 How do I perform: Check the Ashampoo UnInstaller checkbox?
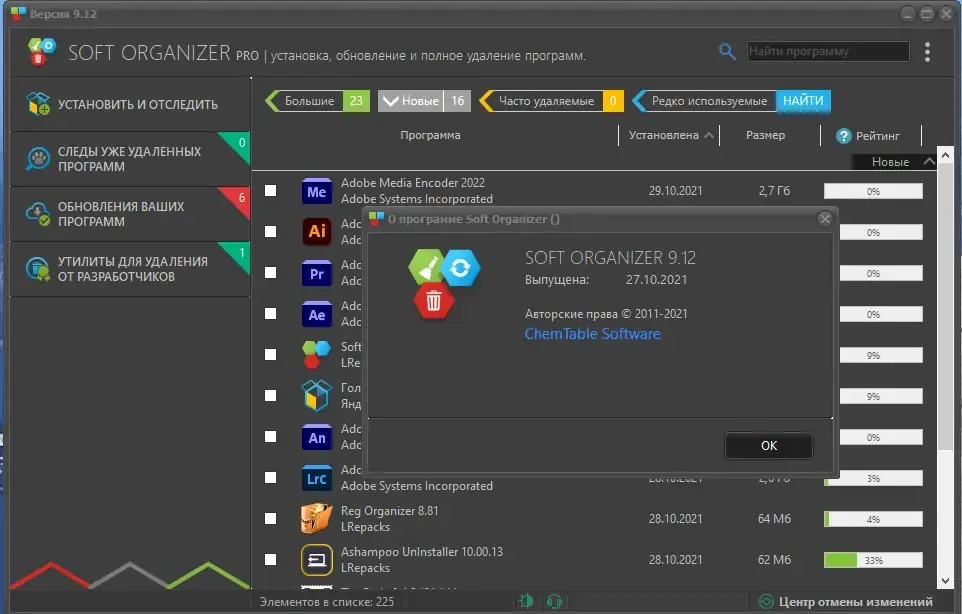tap(270, 559)
